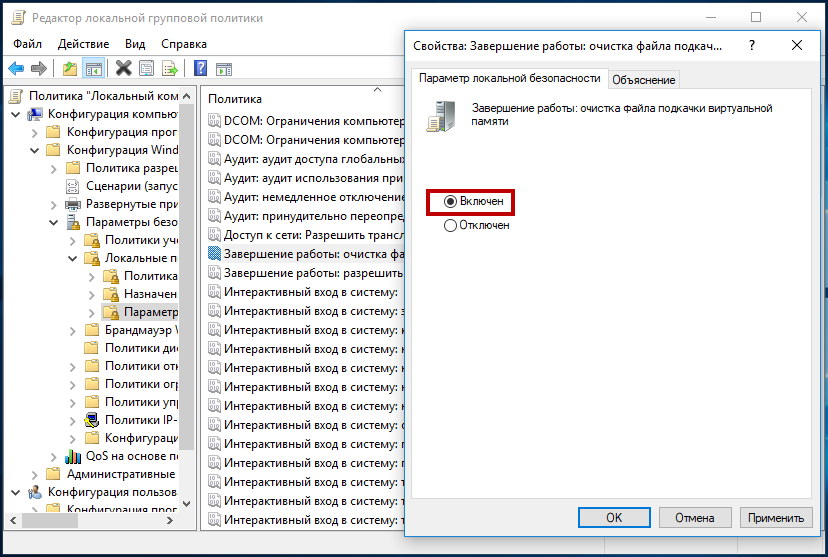The height and width of the screenshot is (557, 828).
Task: Open the Действие menu
Action: coord(83,44)
